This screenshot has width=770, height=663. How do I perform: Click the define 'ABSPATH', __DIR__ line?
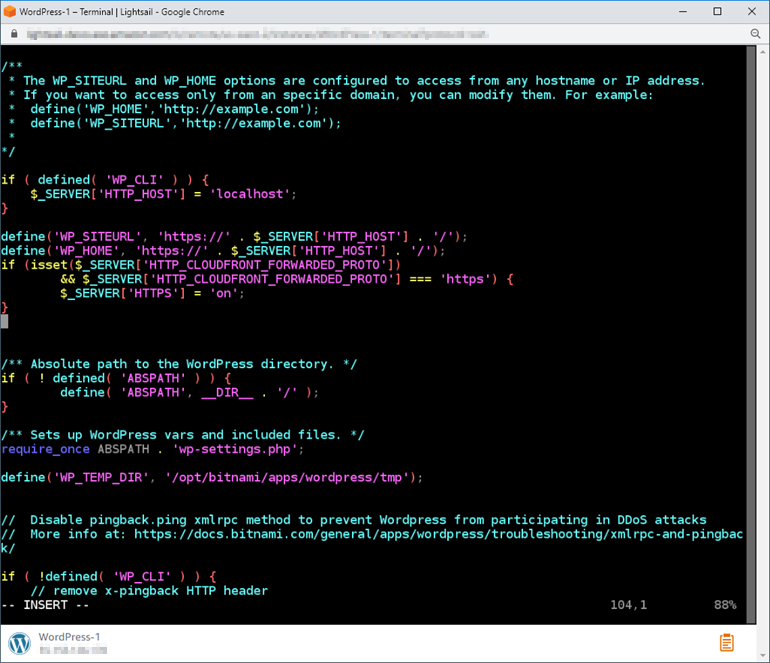[189, 393]
